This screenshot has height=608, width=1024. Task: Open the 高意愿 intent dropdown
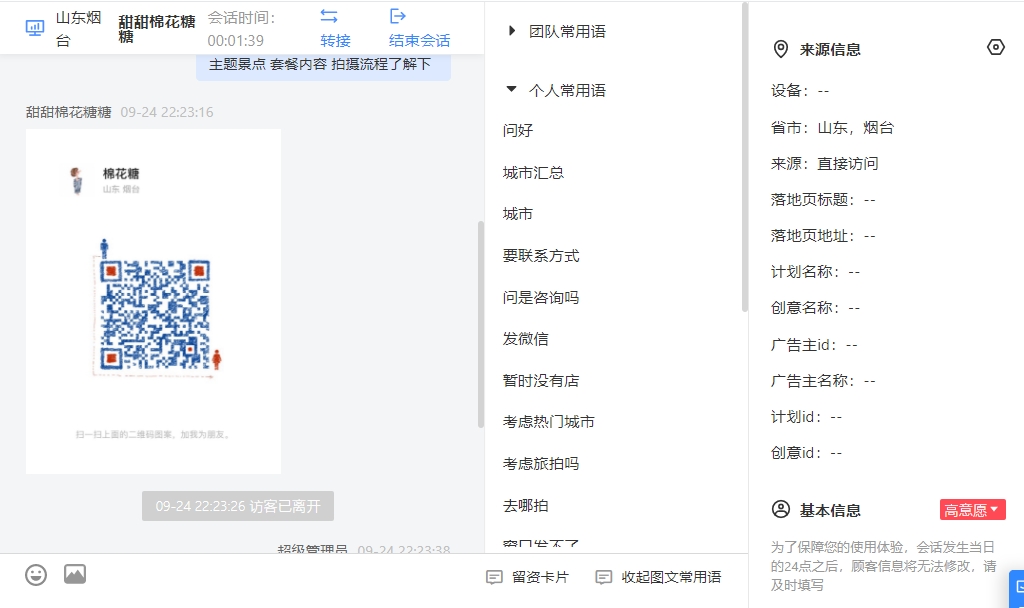[972, 509]
